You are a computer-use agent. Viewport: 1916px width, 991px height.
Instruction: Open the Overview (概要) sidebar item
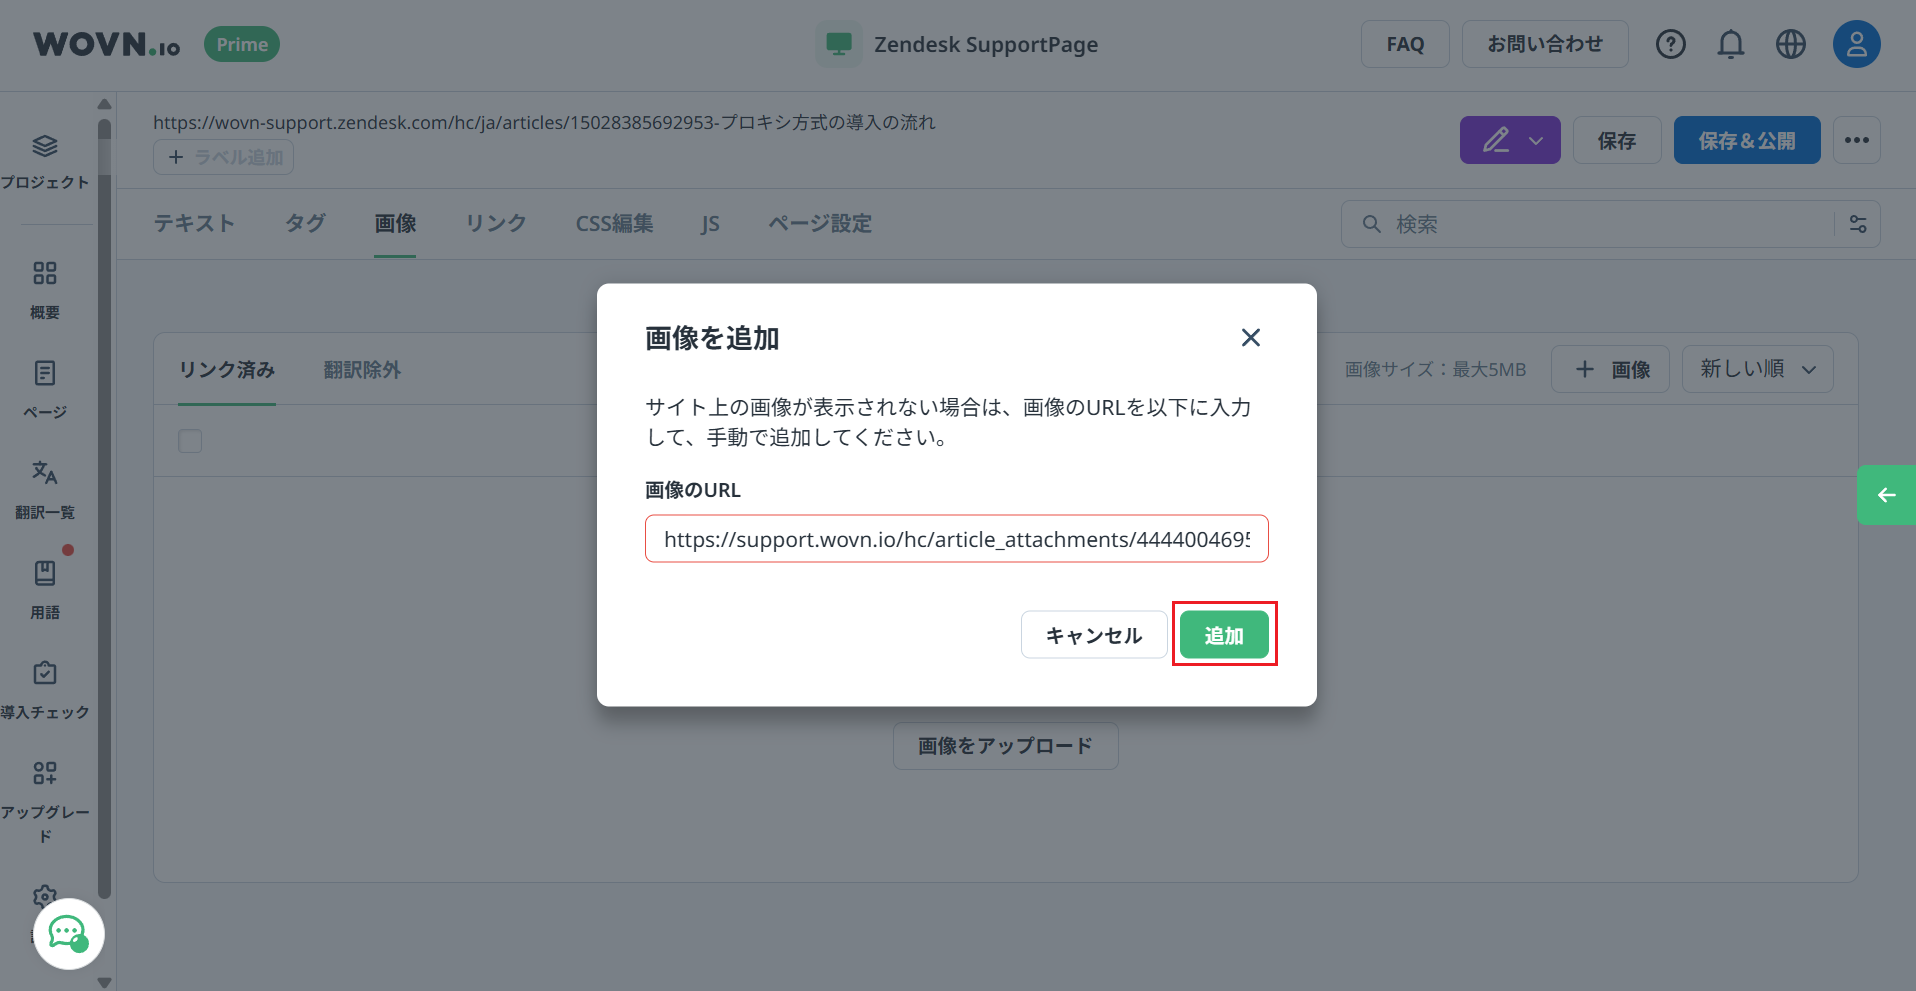tap(45, 290)
